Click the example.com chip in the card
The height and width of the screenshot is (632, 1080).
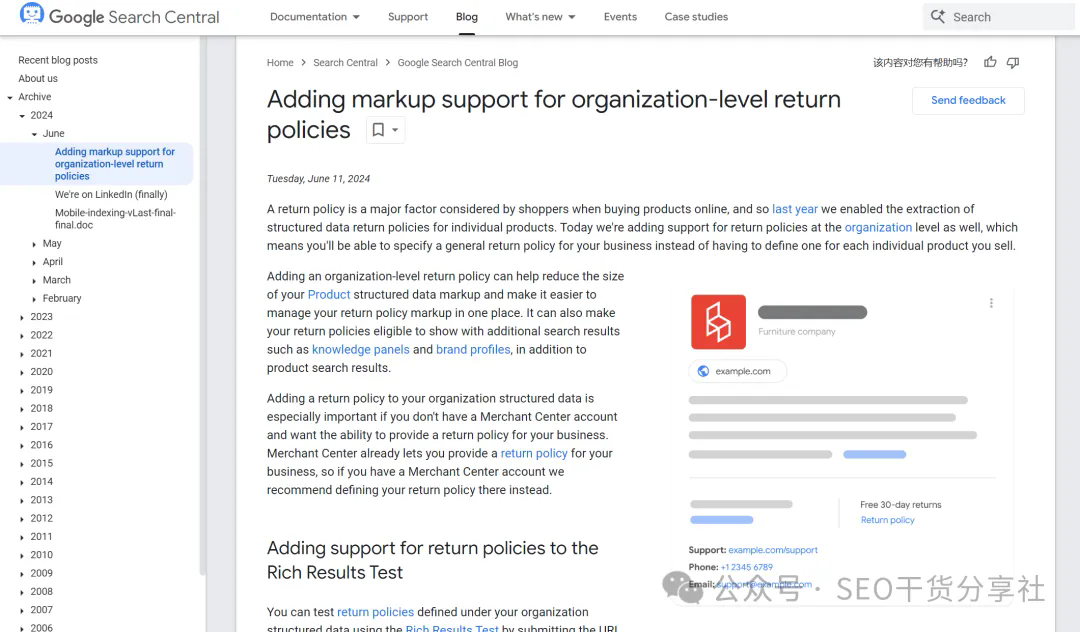pyautogui.click(x=737, y=371)
